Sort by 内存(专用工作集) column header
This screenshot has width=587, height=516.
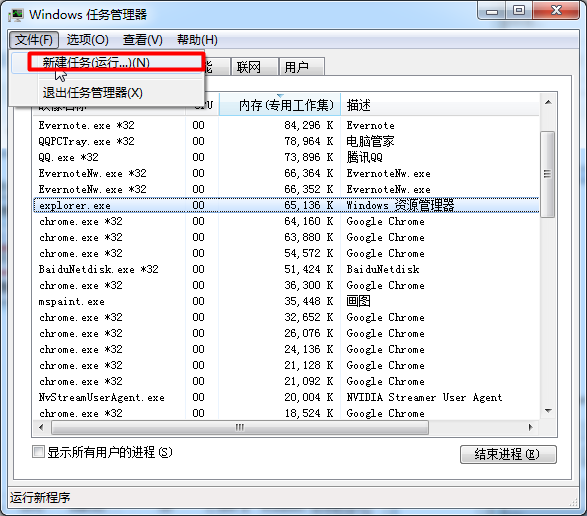coord(280,105)
